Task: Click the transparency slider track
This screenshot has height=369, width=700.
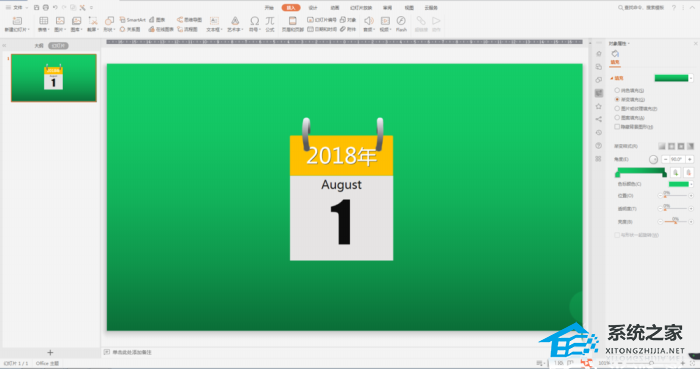Action: [x=675, y=208]
